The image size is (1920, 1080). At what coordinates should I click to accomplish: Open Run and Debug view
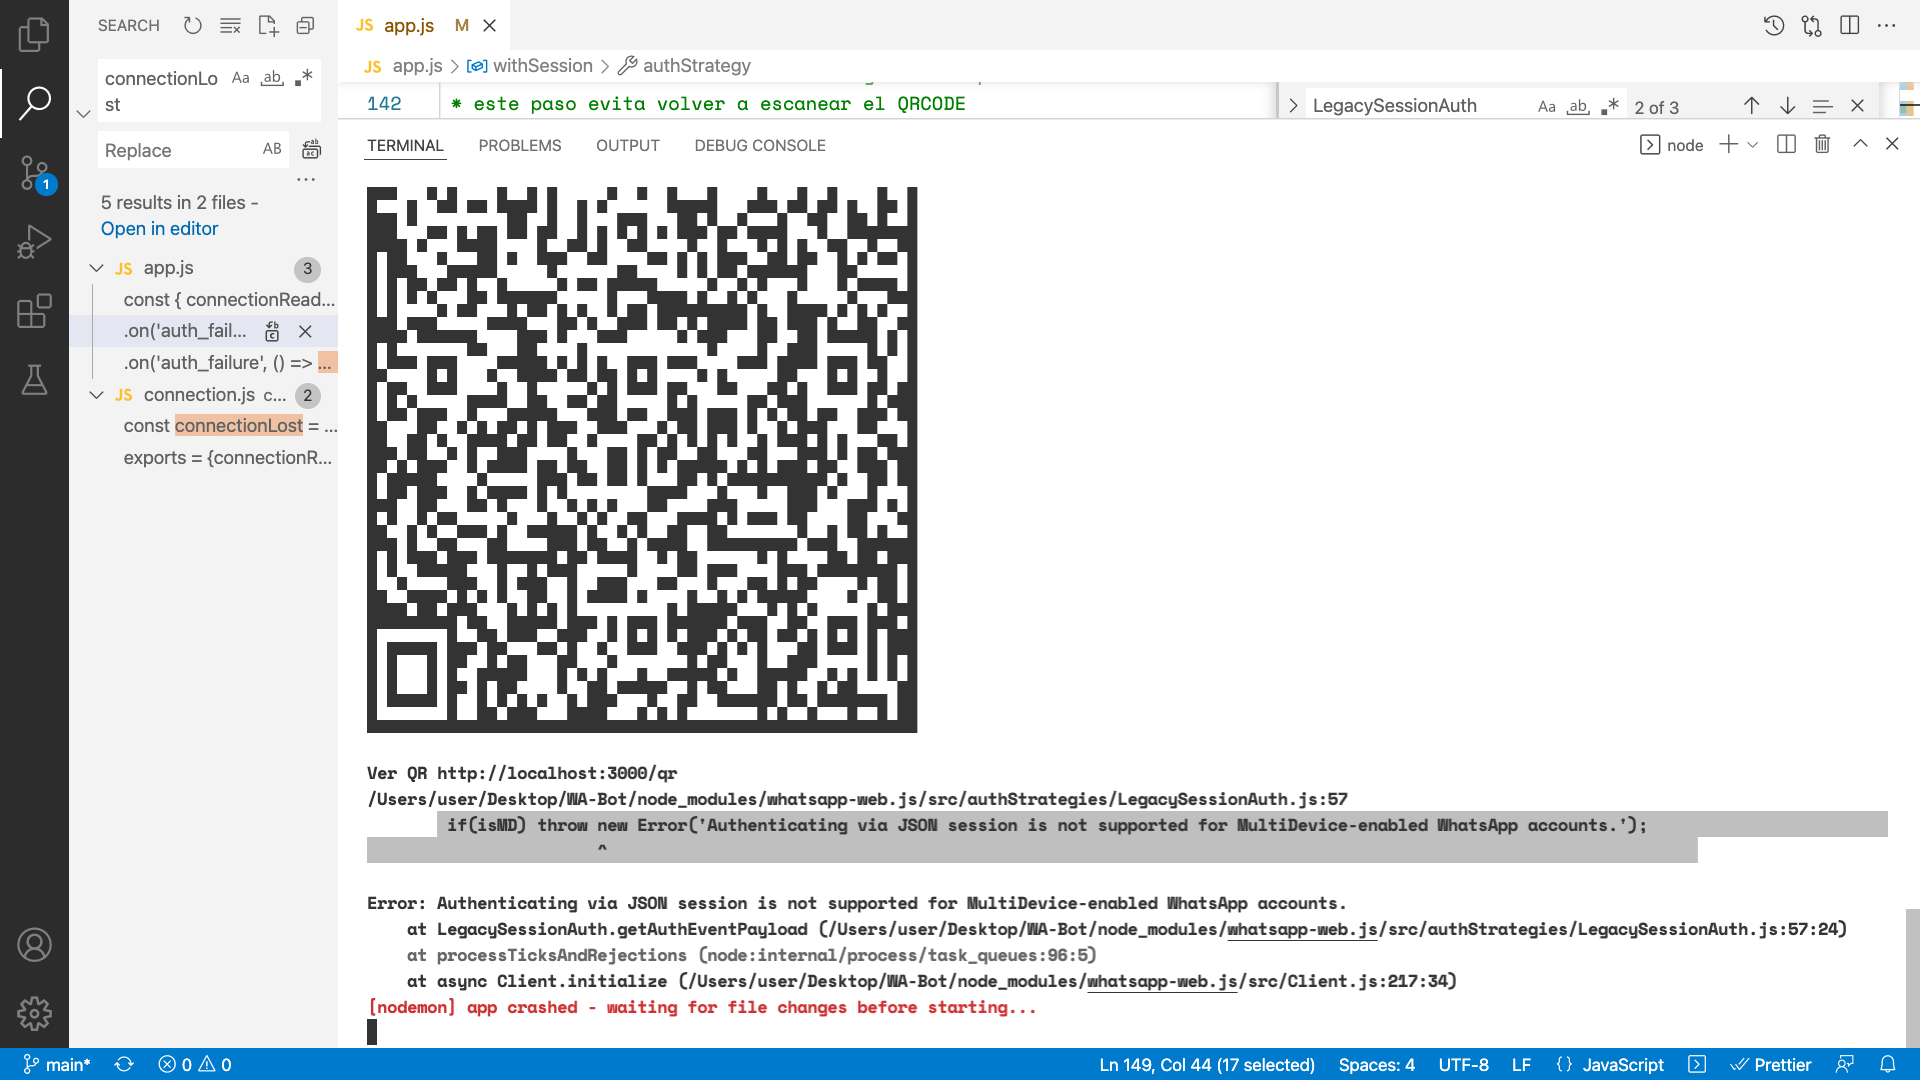click(x=34, y=242)
